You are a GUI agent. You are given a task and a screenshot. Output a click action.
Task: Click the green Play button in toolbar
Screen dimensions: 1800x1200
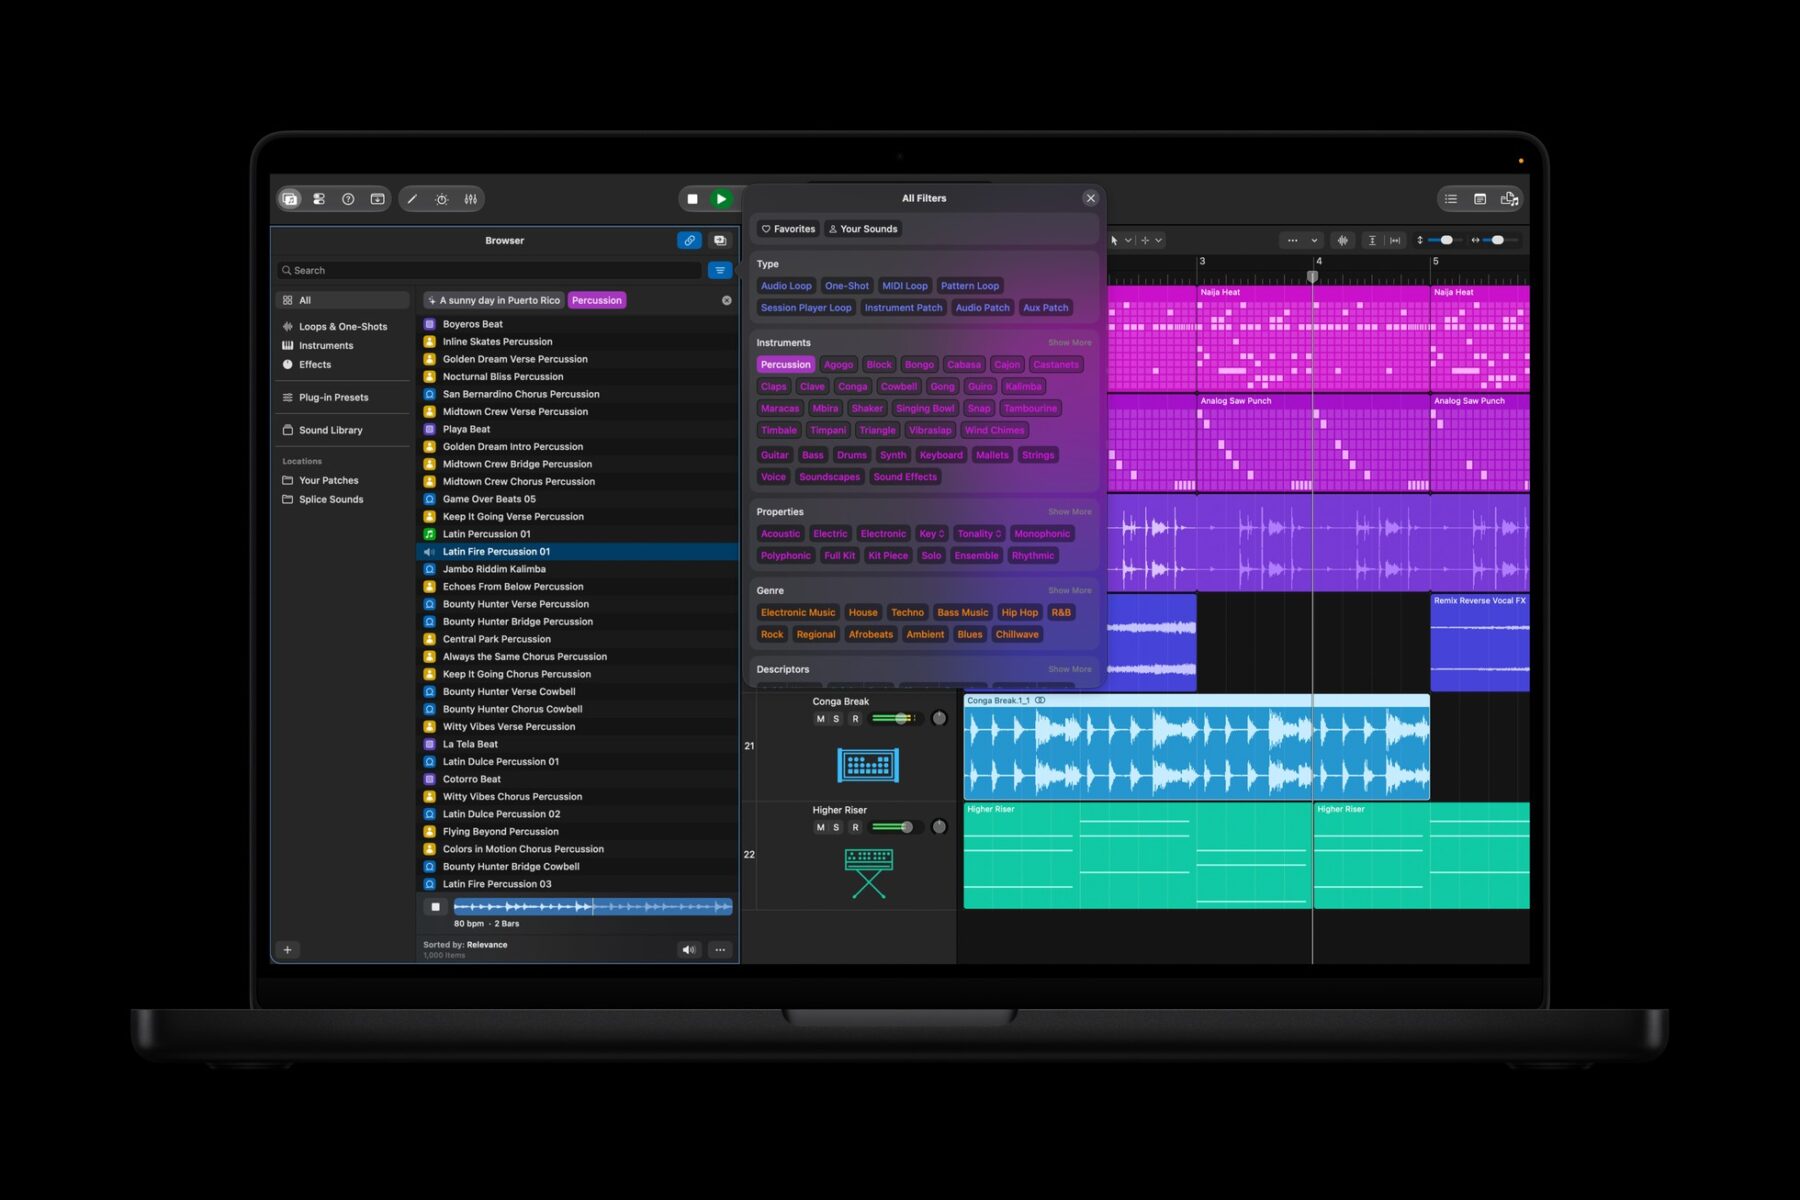coord(721,199)
